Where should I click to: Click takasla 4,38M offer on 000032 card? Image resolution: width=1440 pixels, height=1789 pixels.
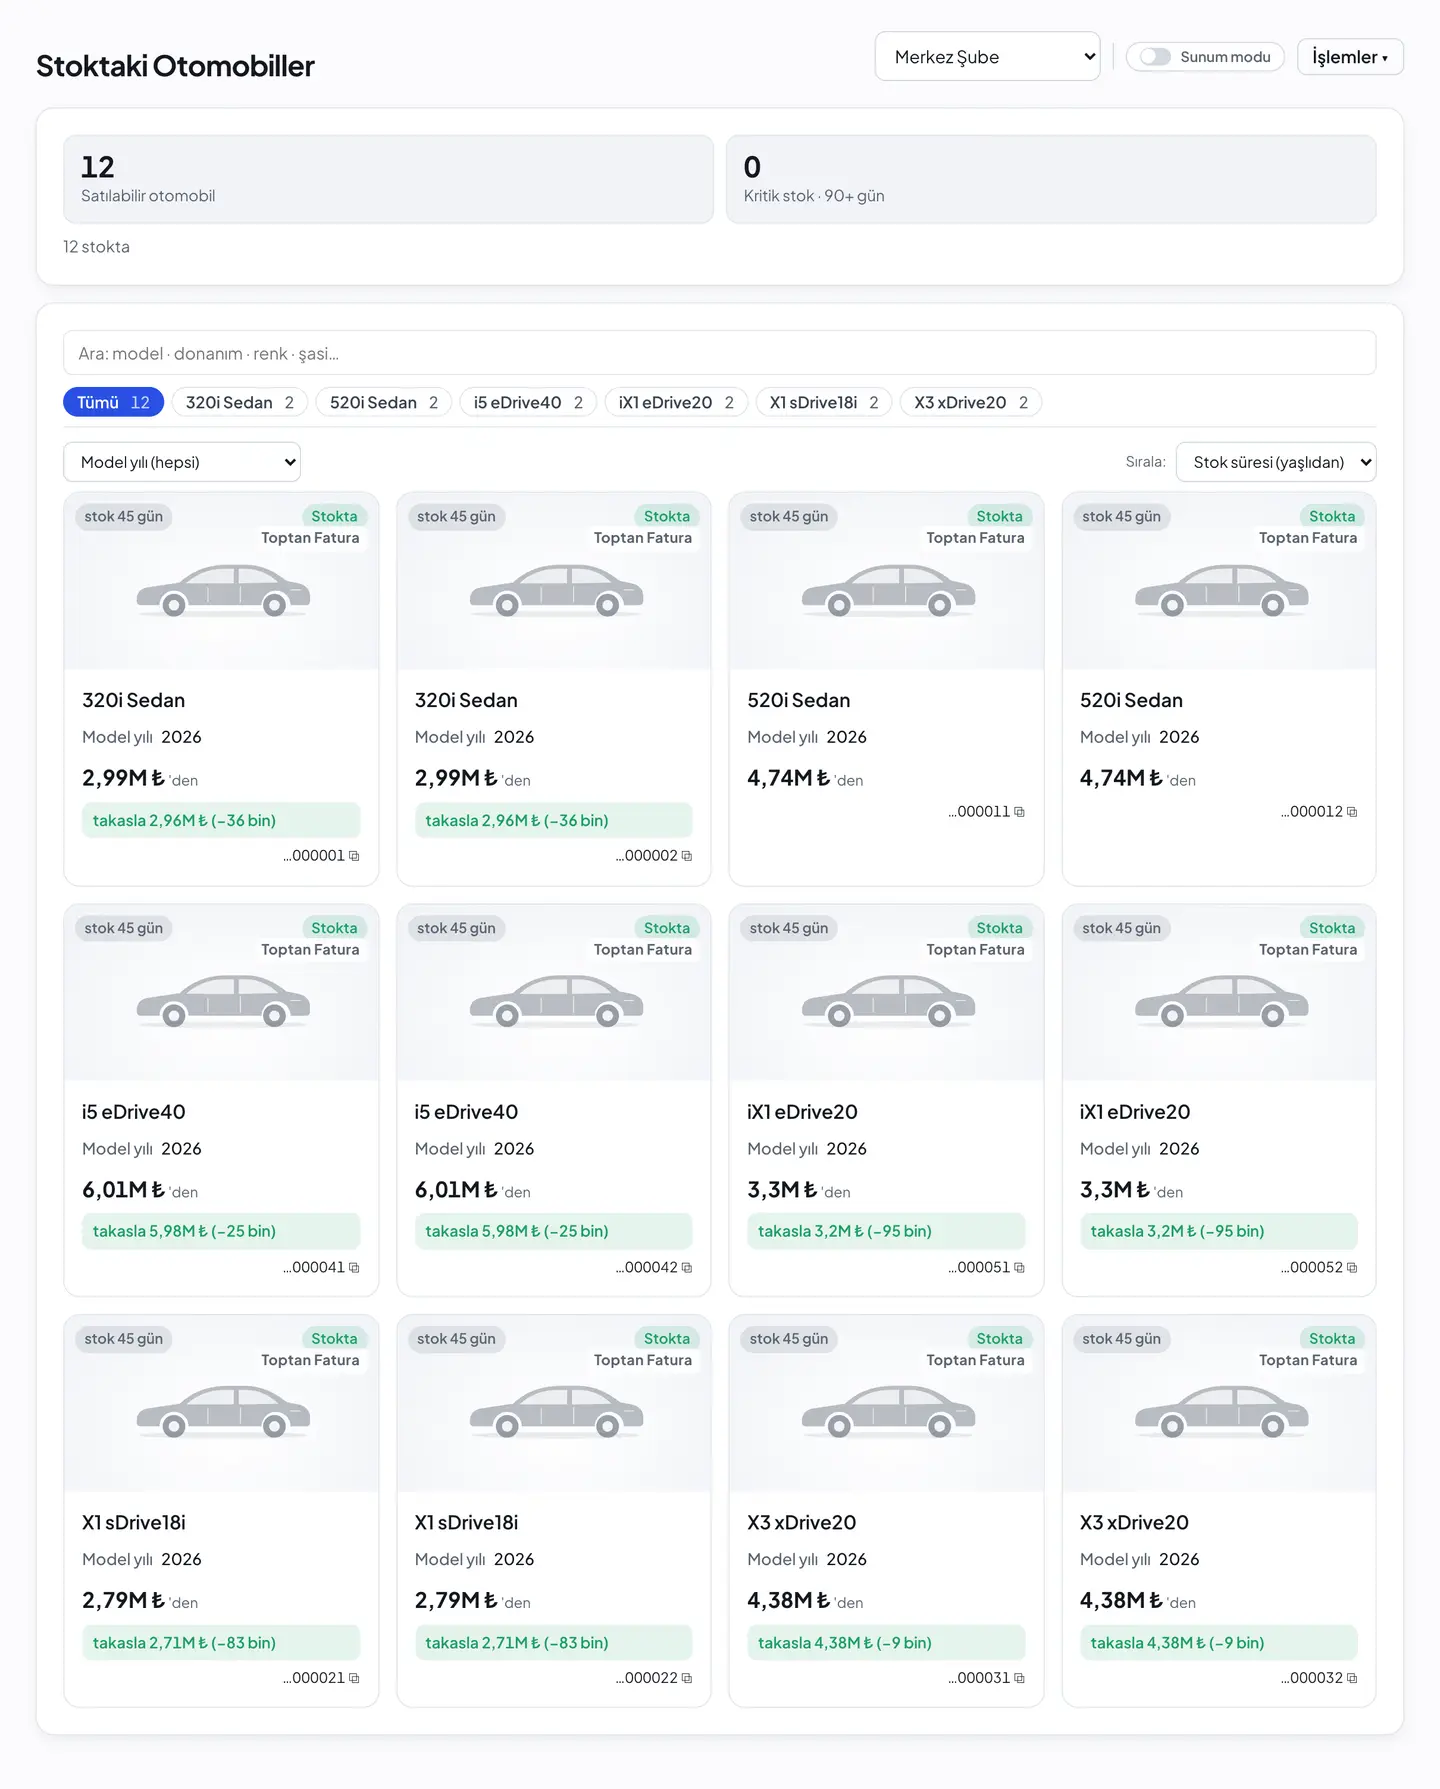click(1219, 1643)
